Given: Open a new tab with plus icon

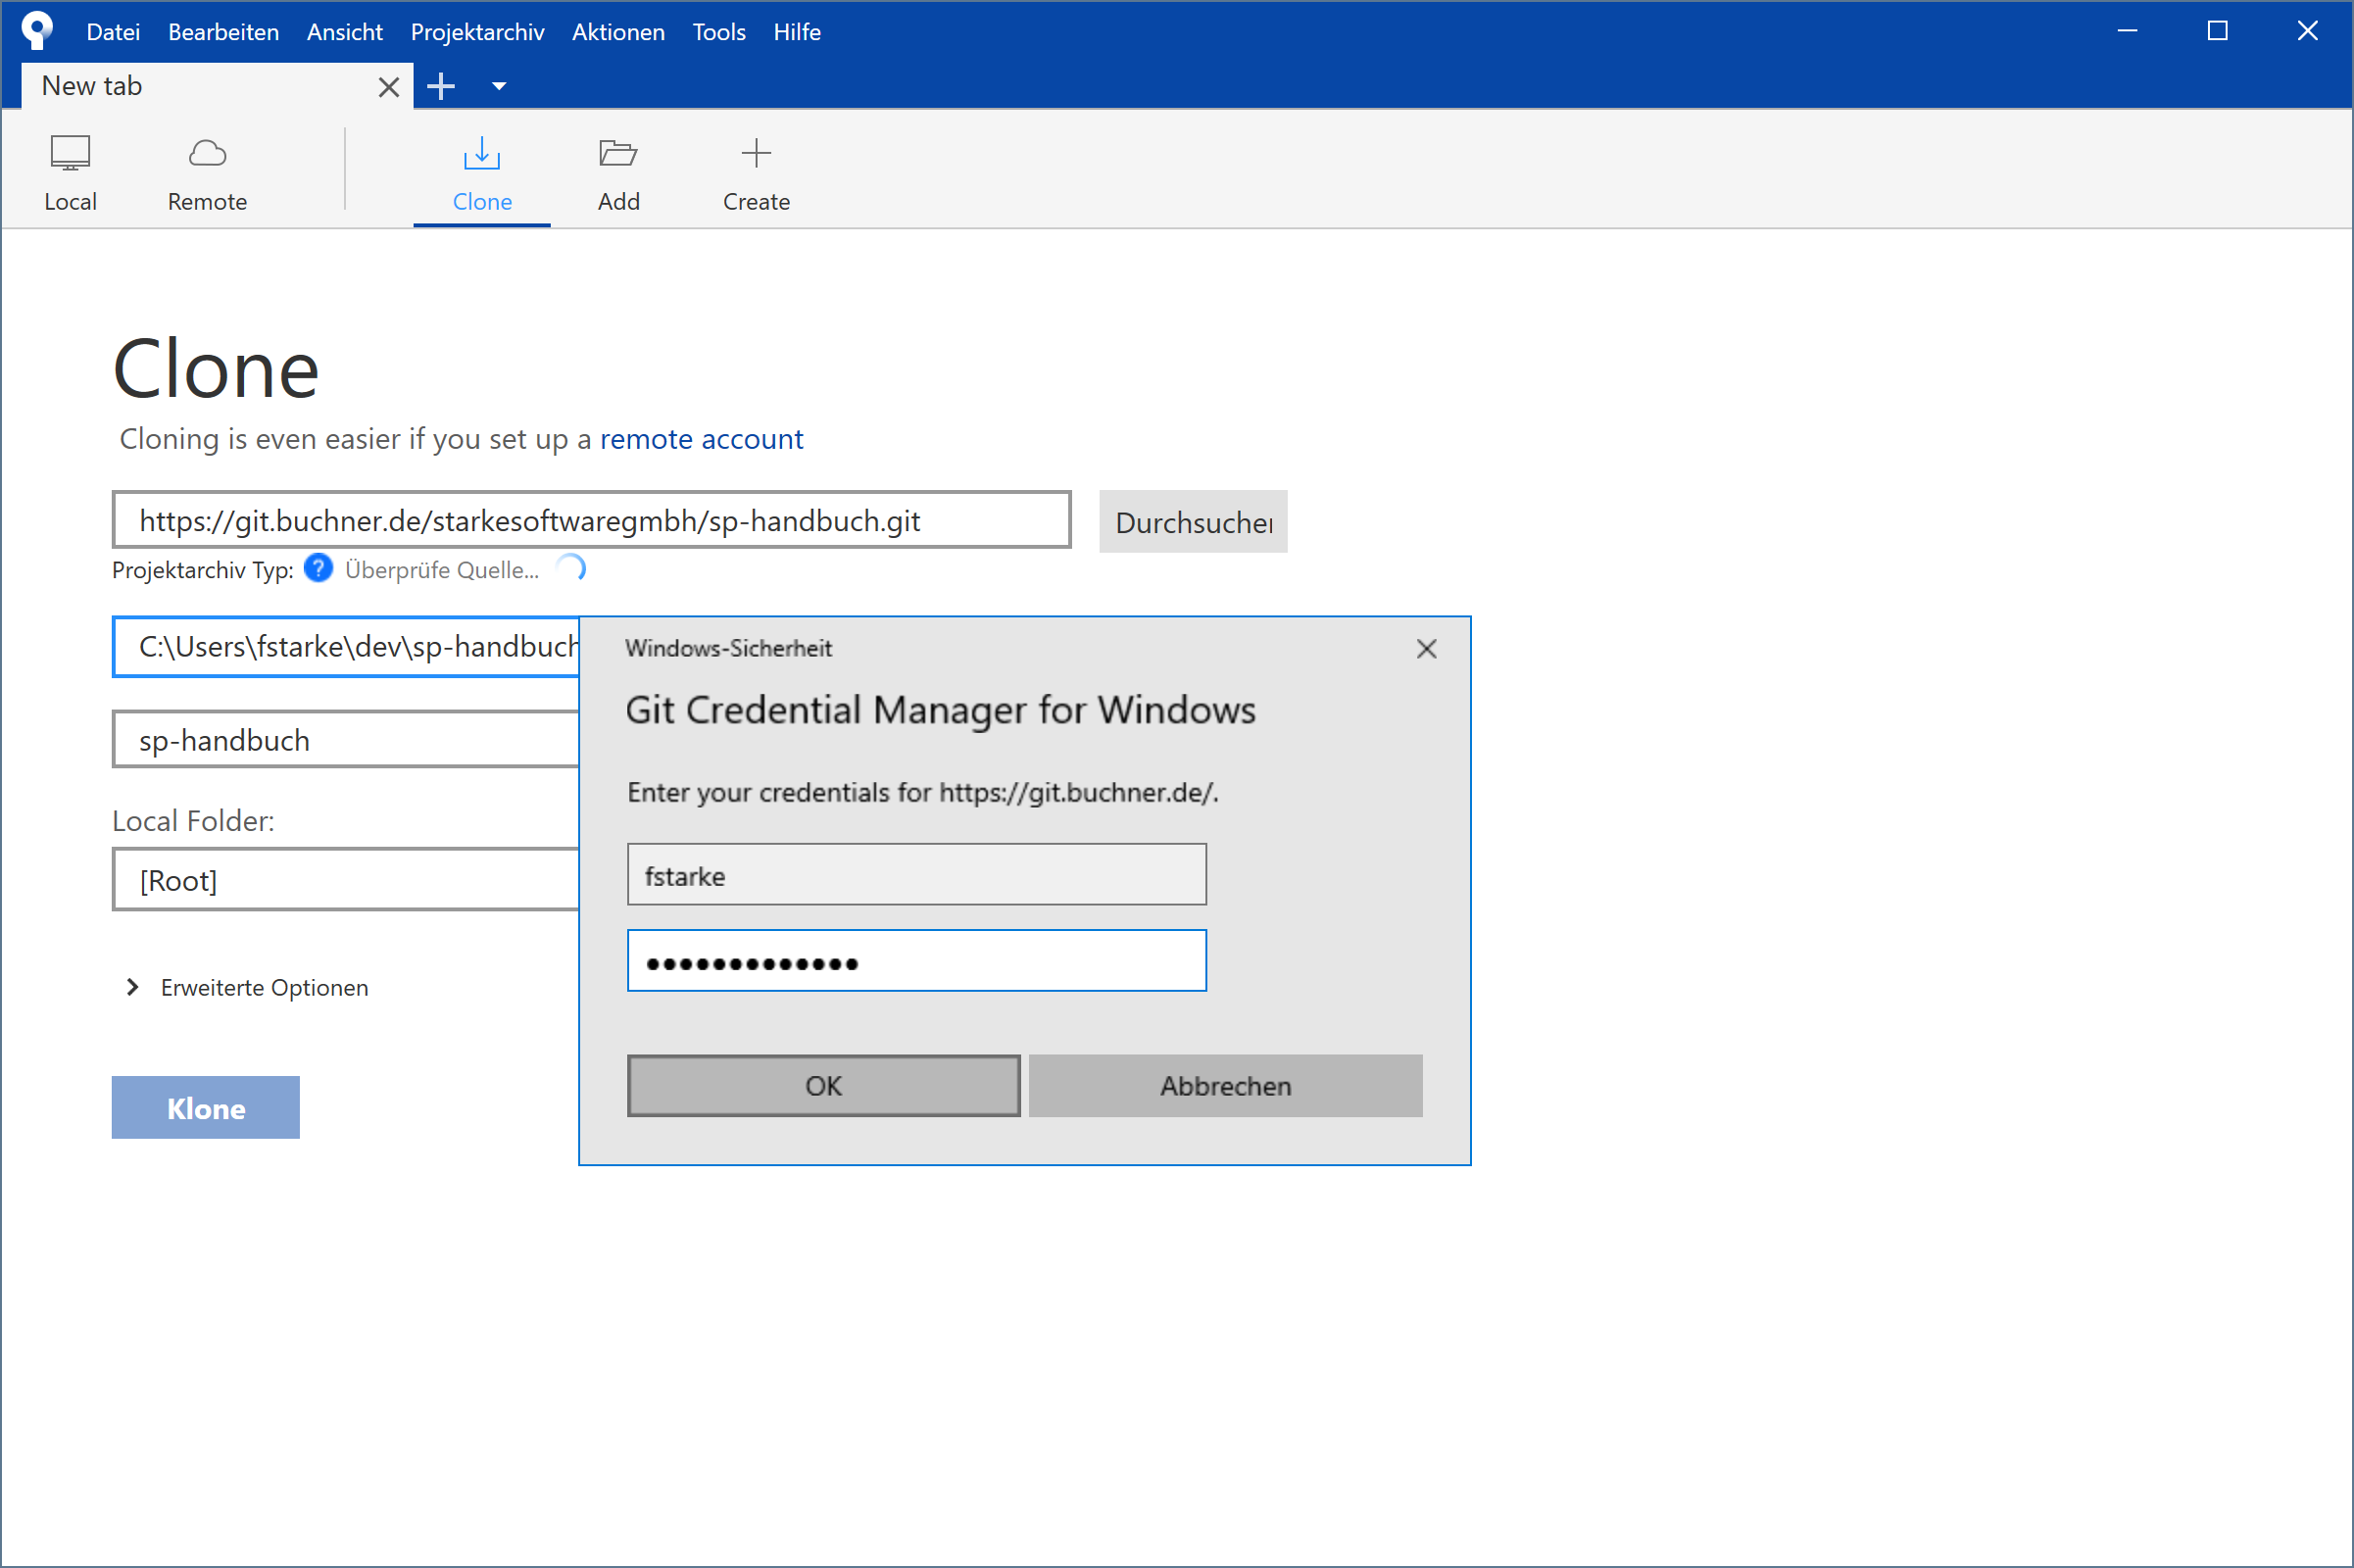Looking at the screenshot, I should click(x=441, y=87).
